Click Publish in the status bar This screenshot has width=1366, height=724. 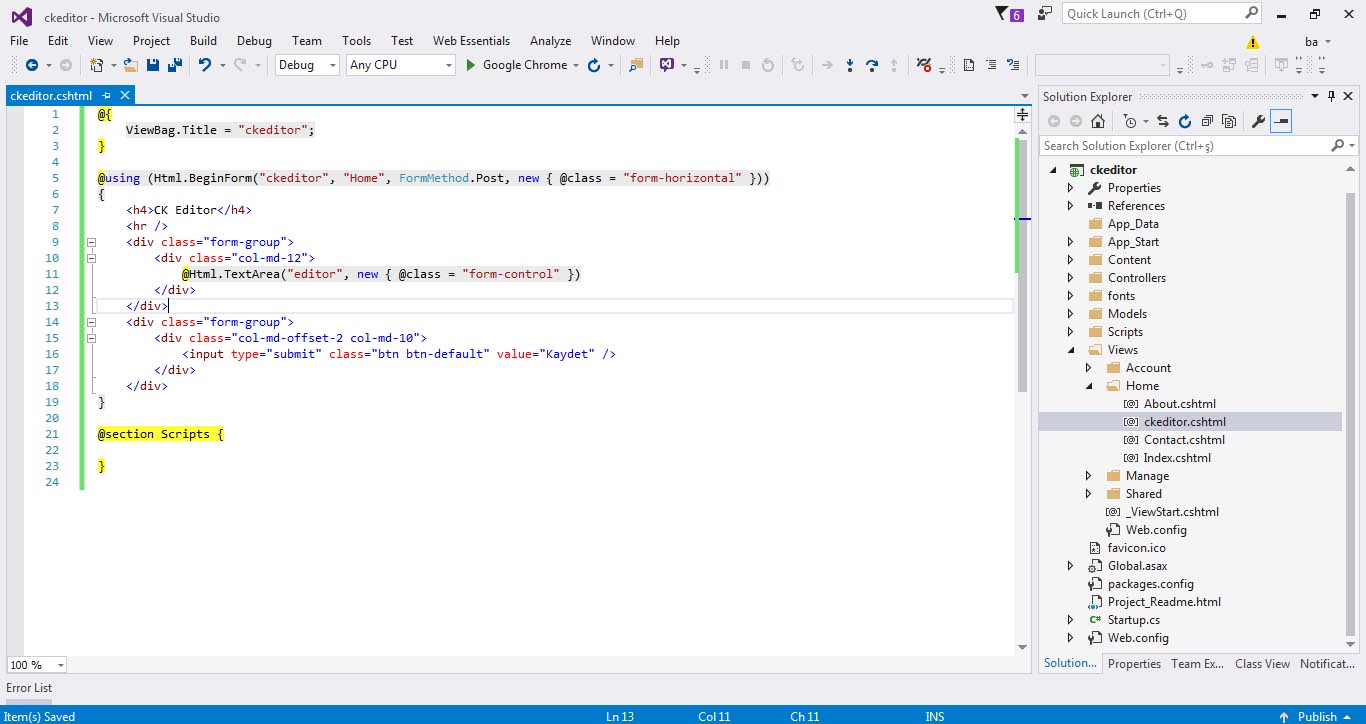tap(1316, 716)
